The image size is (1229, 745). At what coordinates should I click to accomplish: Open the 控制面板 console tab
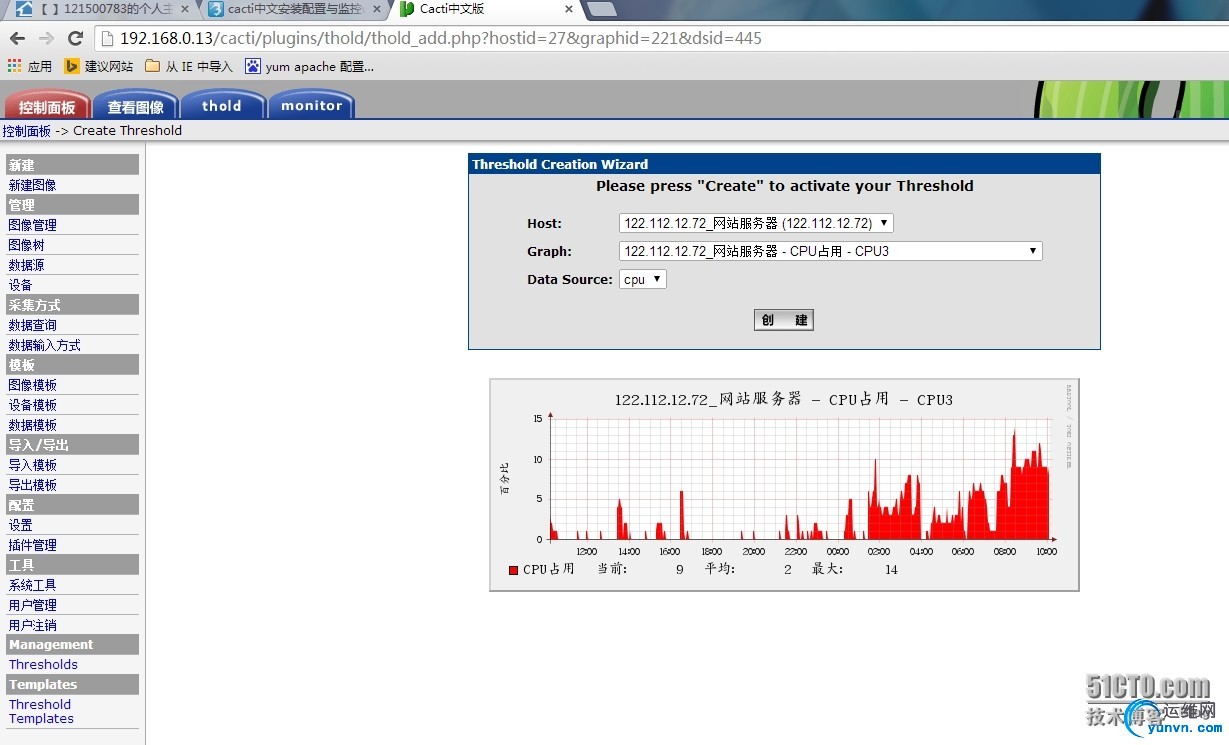(x=47, y=106)
